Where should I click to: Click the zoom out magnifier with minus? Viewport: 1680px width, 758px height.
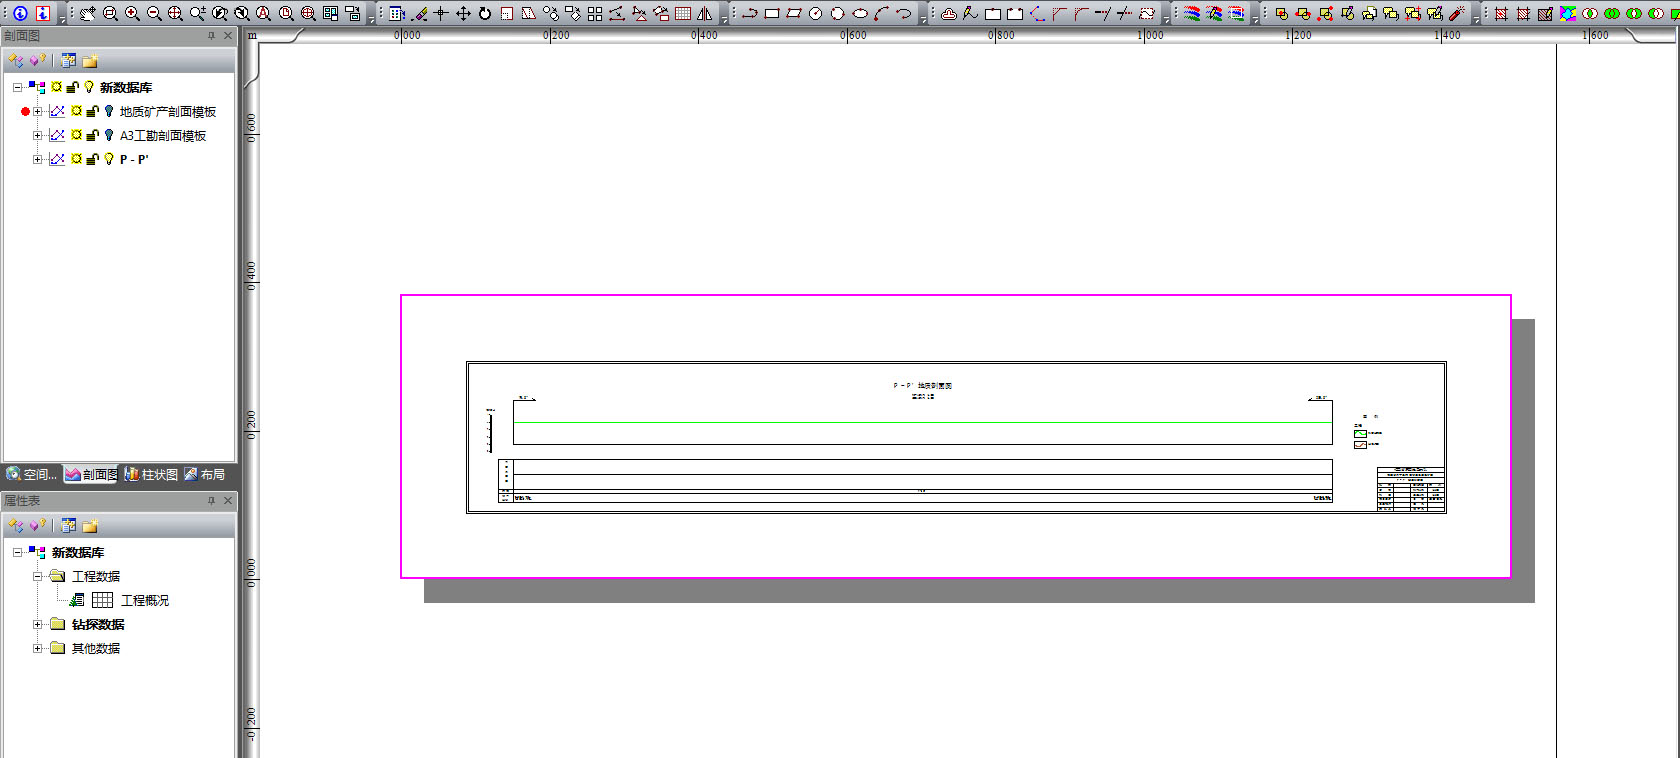(x=154, y=13)
